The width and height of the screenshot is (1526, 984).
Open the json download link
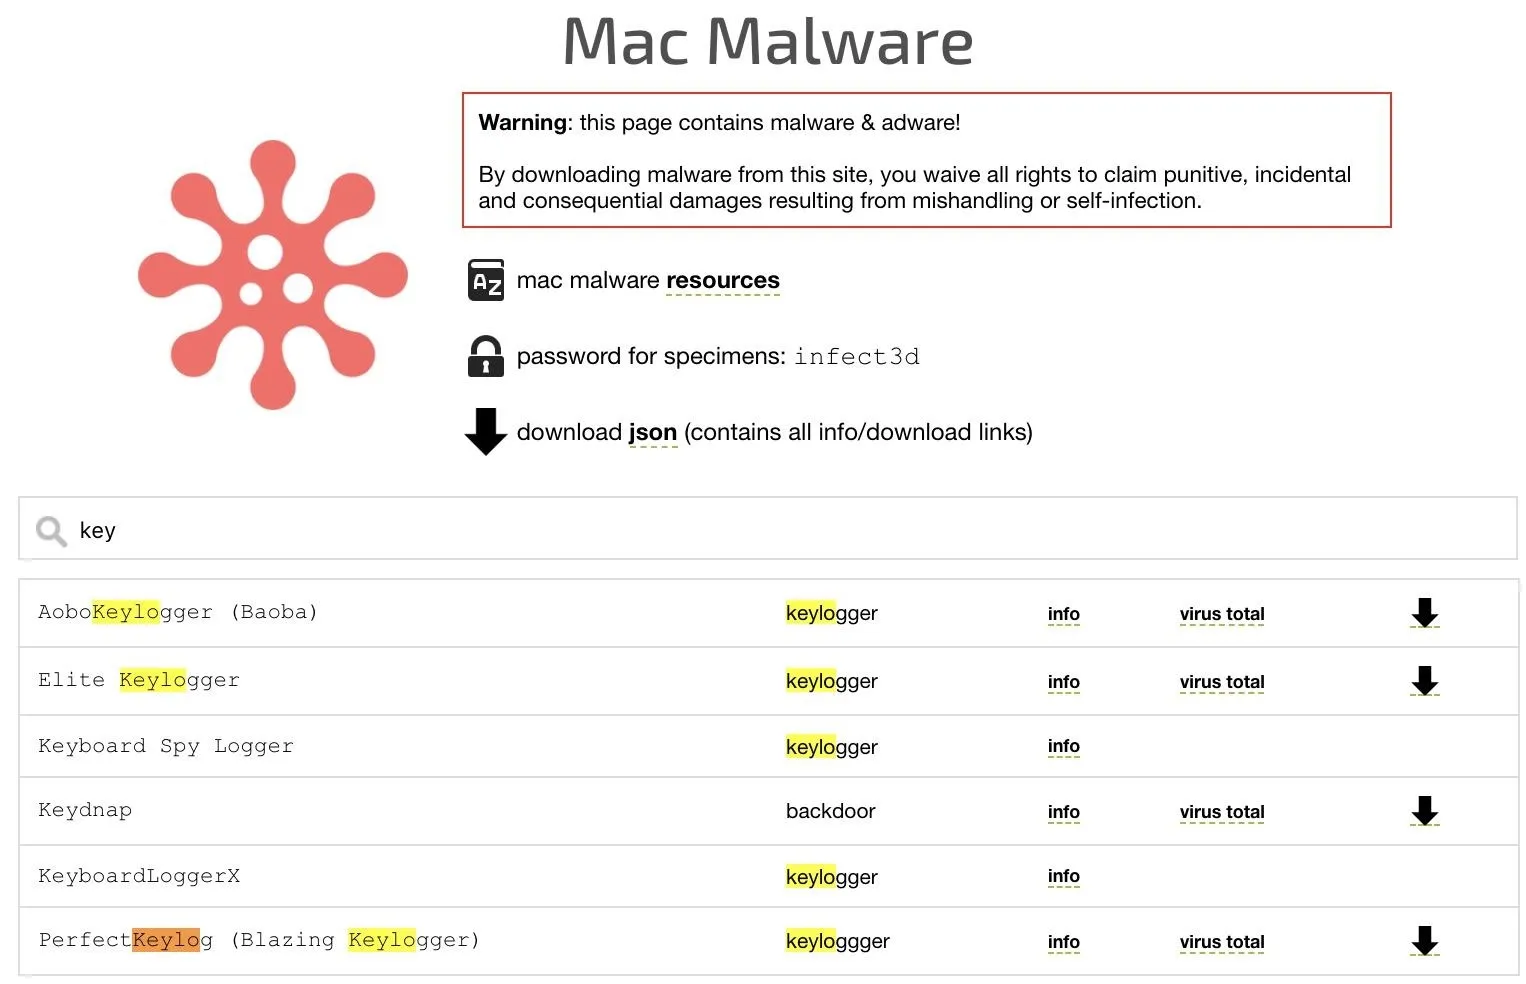pos(652,433)
